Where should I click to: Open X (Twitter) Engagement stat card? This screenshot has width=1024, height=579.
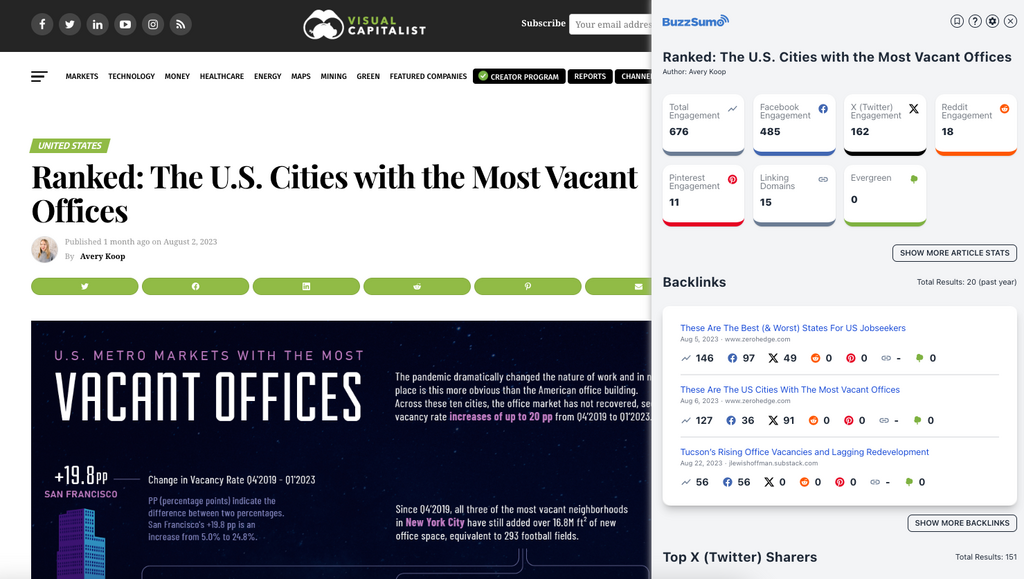click(885, 125)
